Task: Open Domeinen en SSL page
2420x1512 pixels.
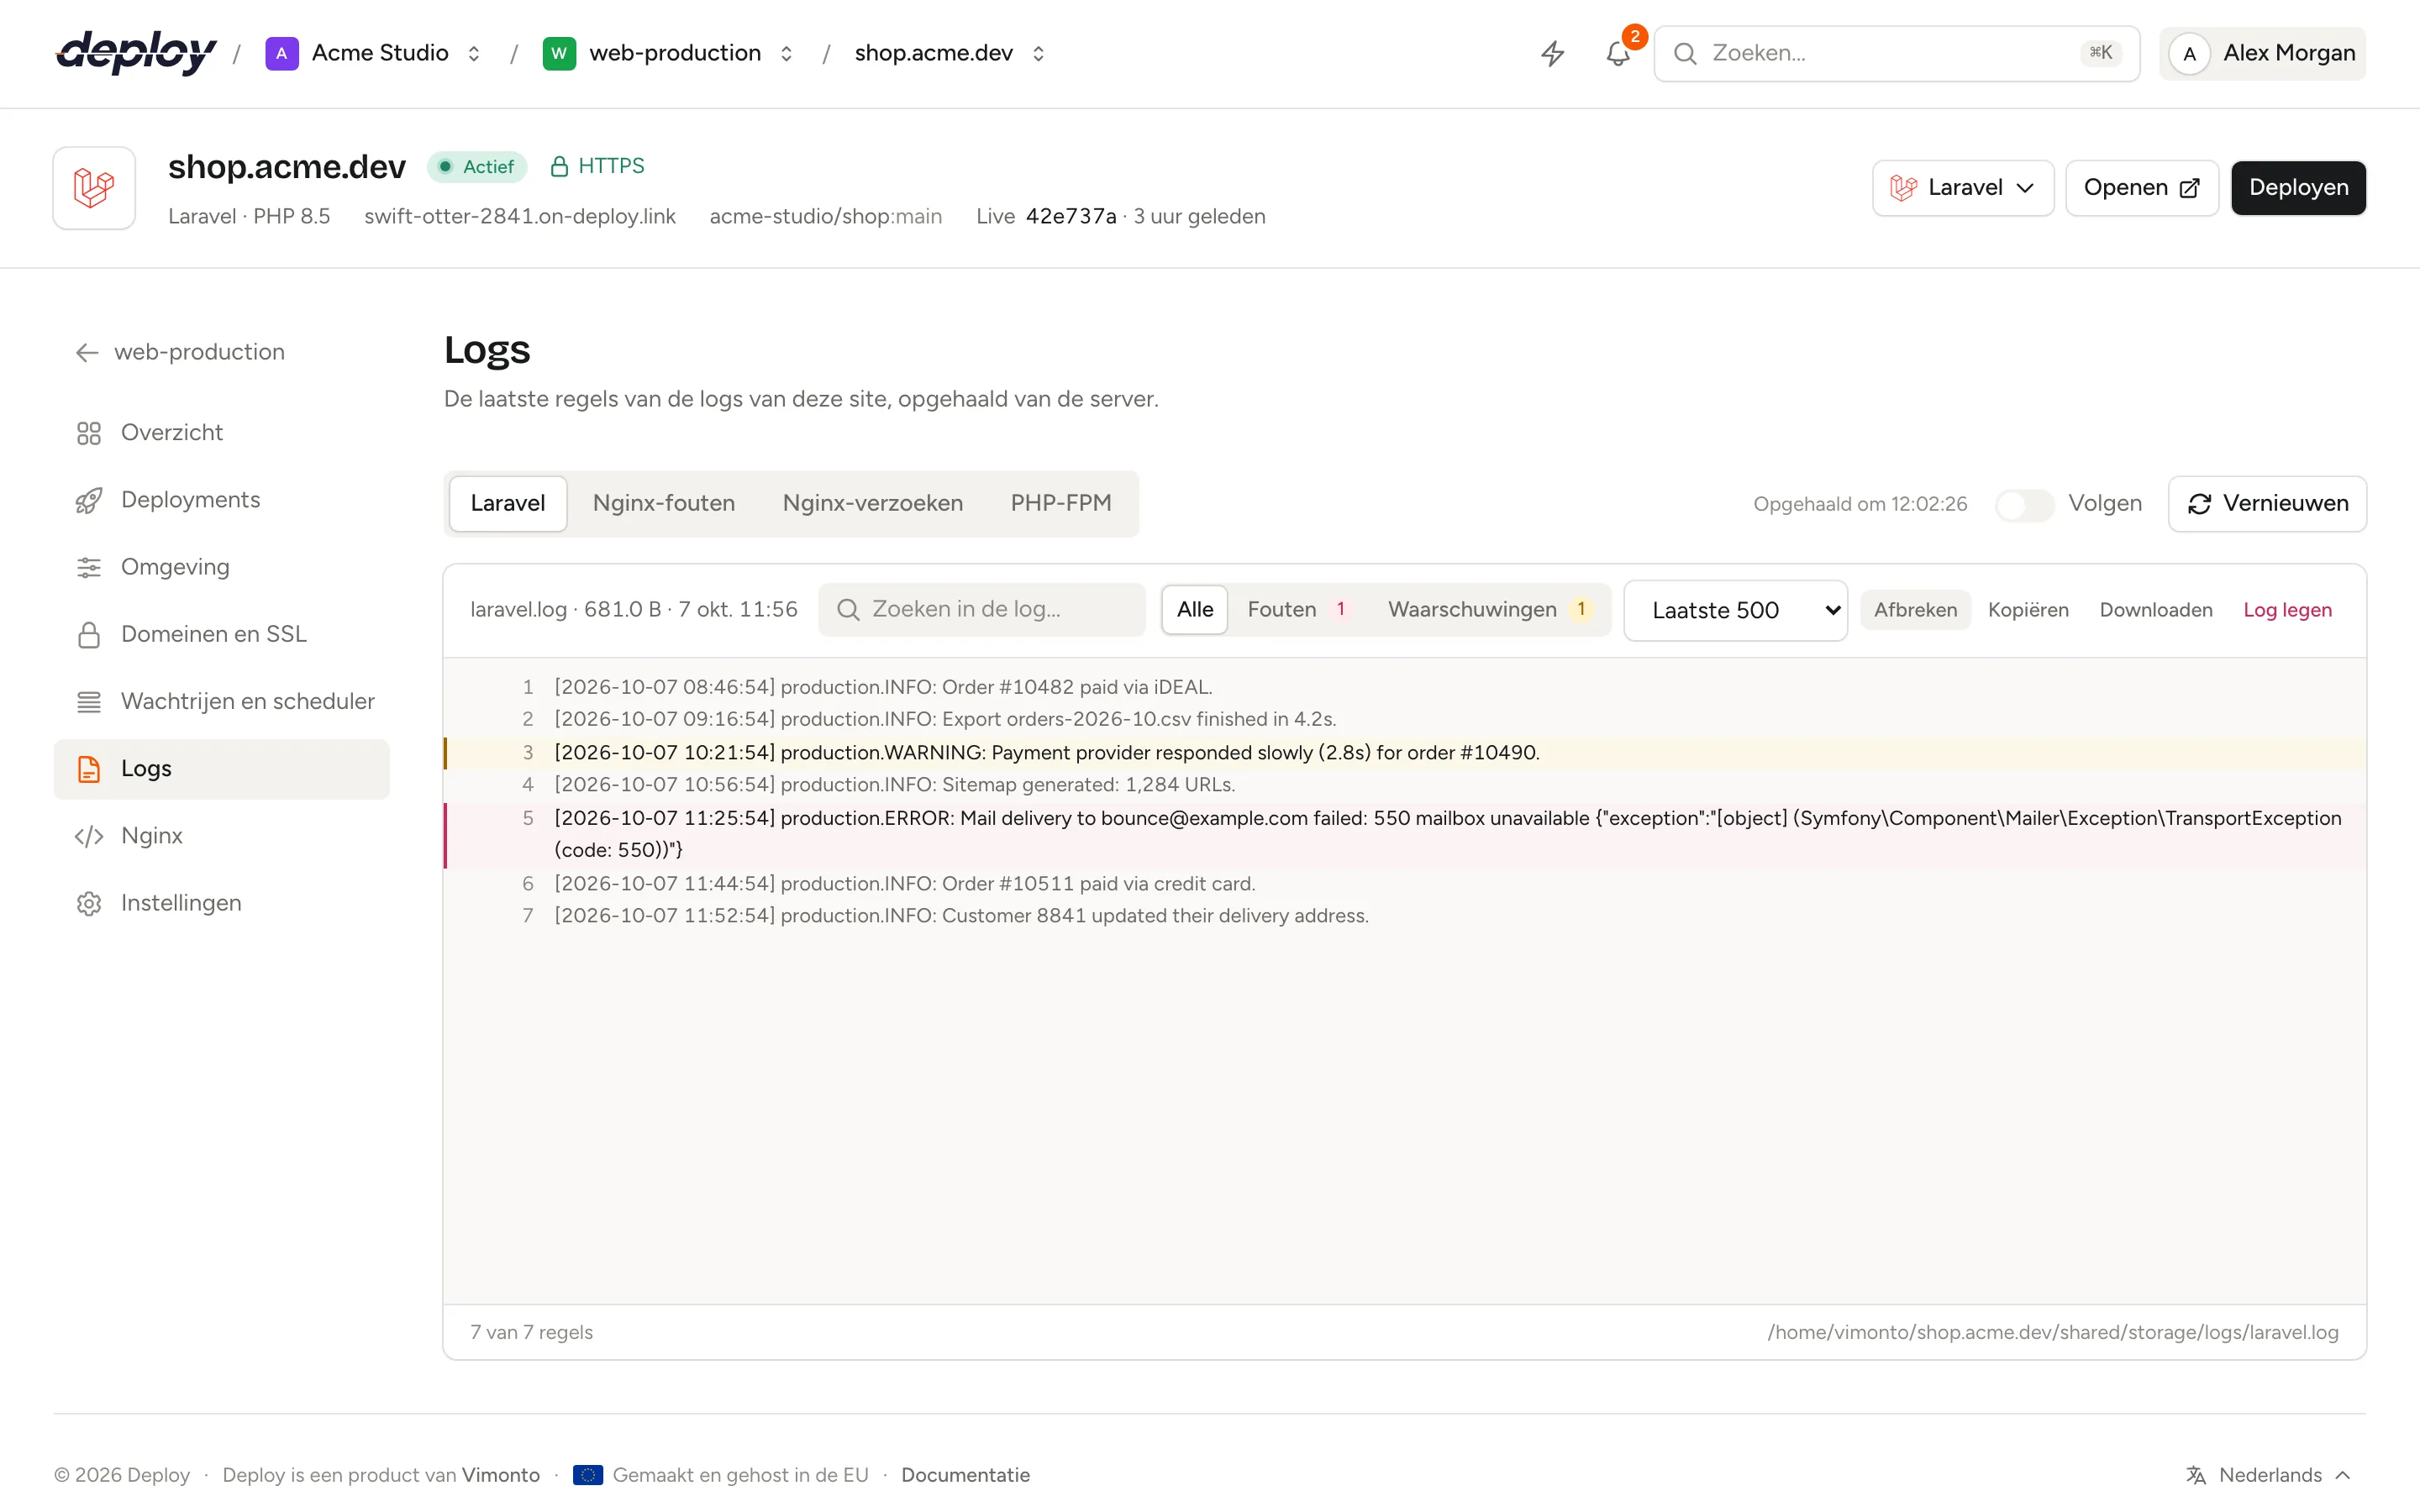Action: (x=222, y=634)
